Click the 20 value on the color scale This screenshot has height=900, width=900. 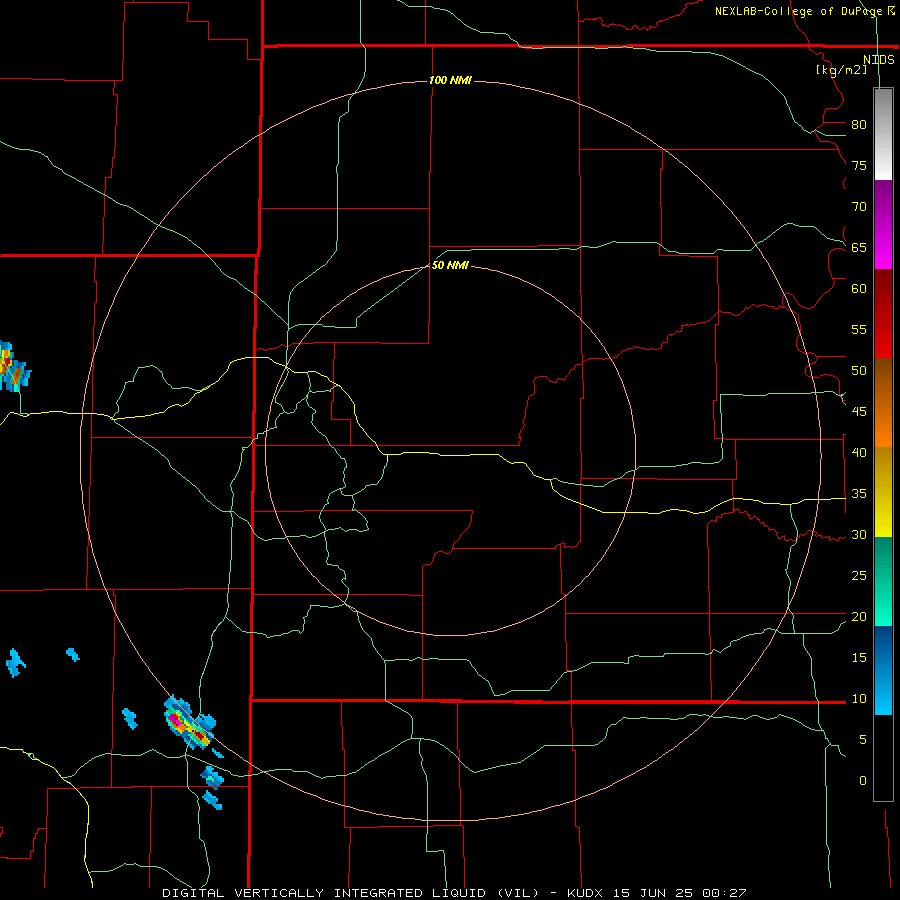(x=859, y=617)
